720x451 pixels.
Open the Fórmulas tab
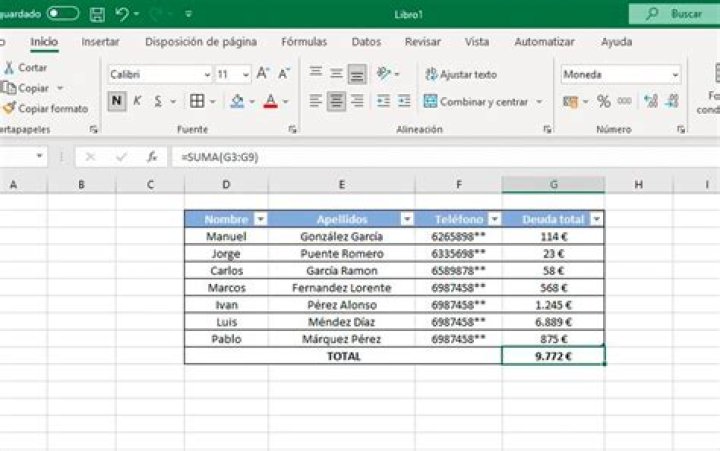[x=304, y=42]
